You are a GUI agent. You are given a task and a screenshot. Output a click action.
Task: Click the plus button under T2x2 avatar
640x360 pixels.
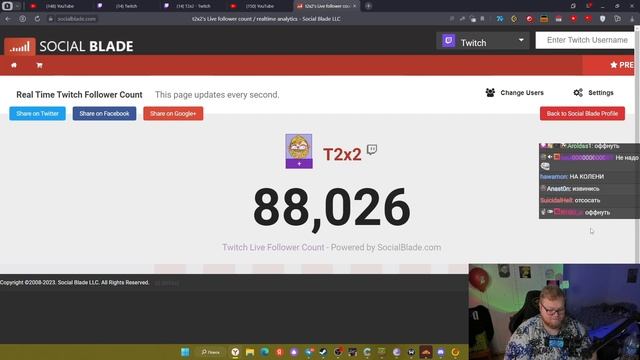[299, 164]
